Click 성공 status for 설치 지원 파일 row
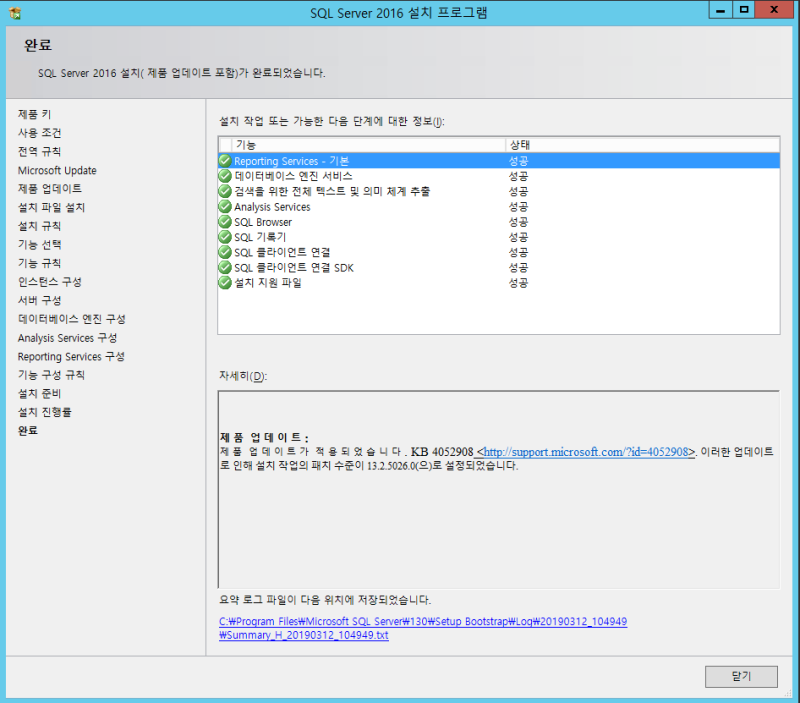 (x=518, y=283)
